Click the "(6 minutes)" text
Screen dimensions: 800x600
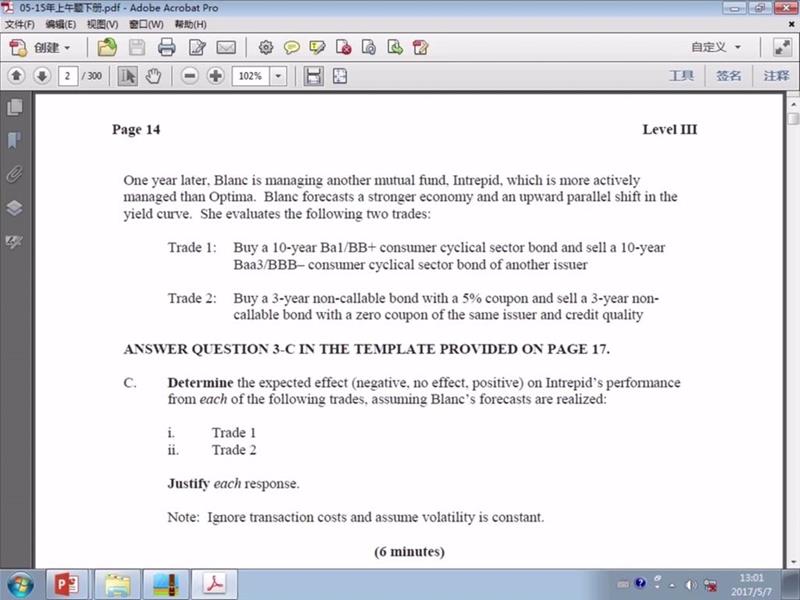pos(409,552)
